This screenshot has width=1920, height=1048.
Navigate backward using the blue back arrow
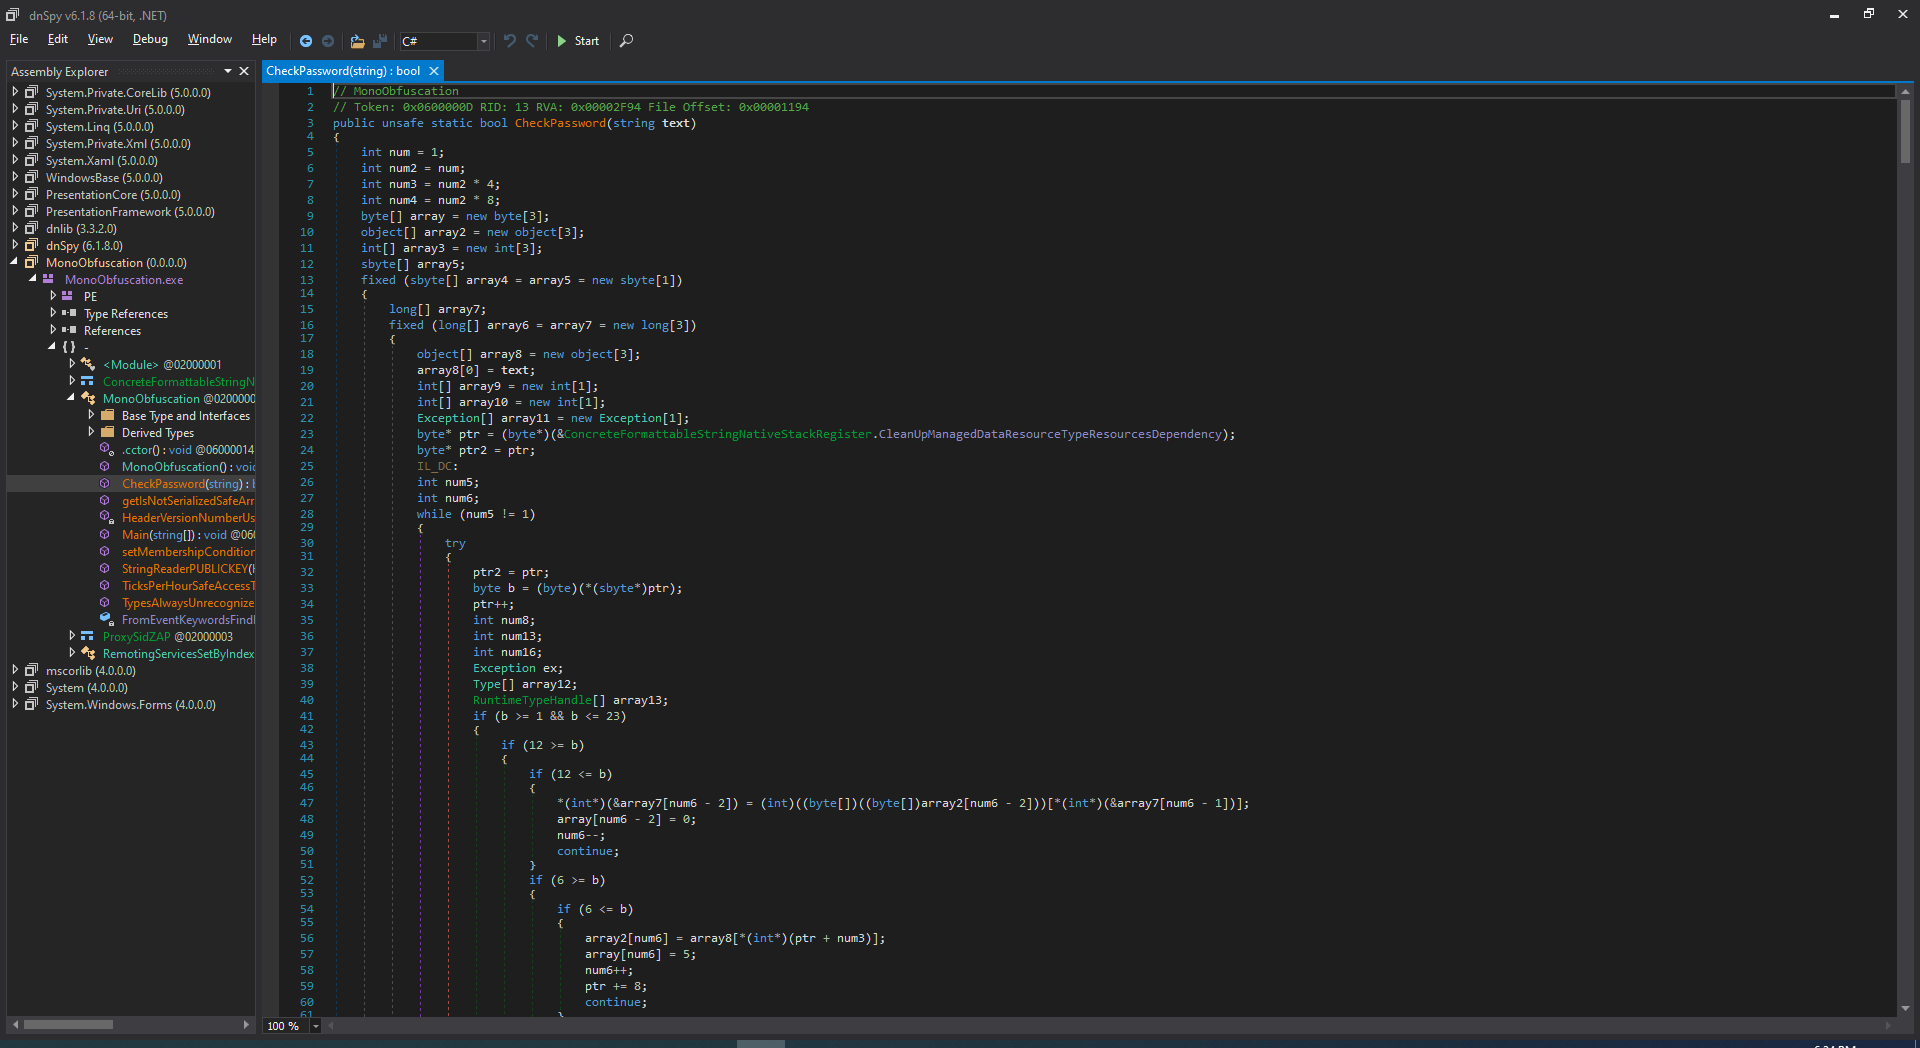pos(306,41)
